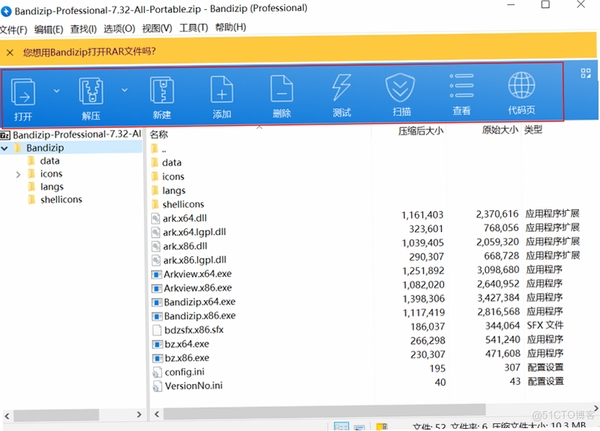The height and width of the screenshot is (431, 600).
Task: Select config.ini file
Action: pyautogui.click(x=184, y=372)
